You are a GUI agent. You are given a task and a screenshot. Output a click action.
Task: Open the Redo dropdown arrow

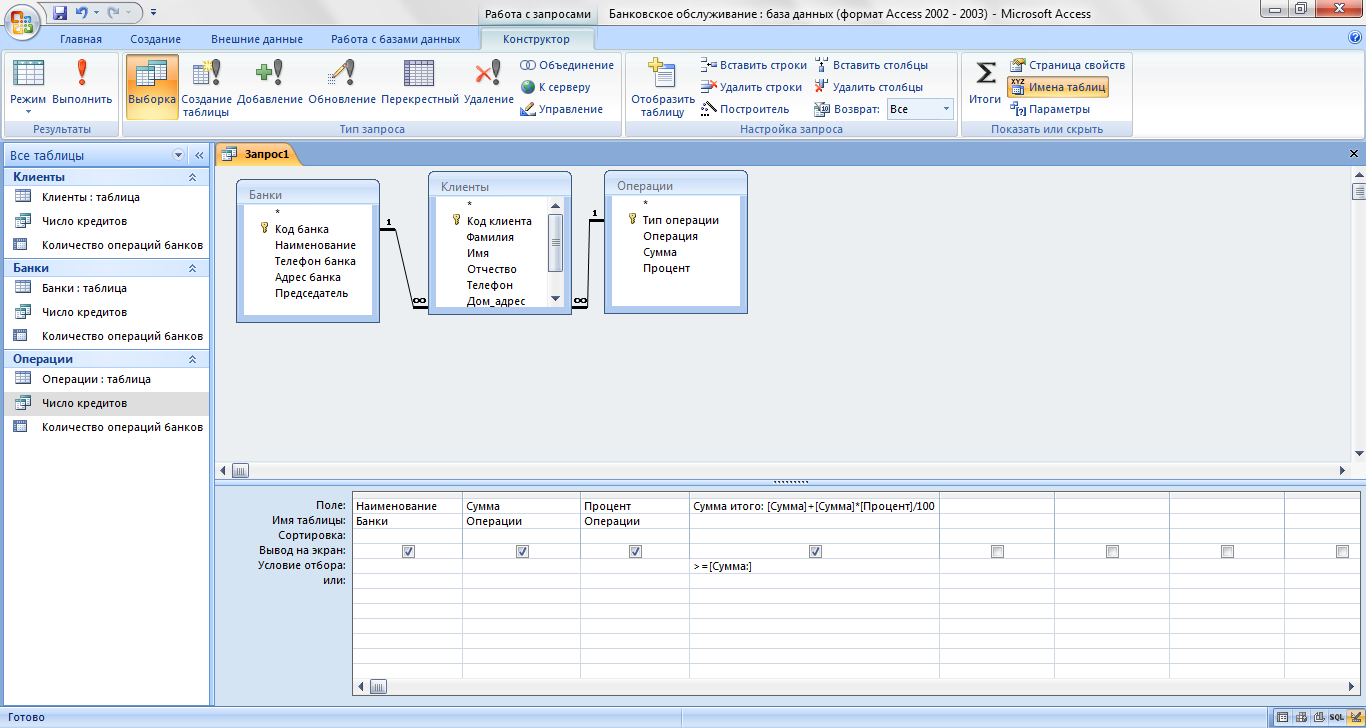pos(126,13)
